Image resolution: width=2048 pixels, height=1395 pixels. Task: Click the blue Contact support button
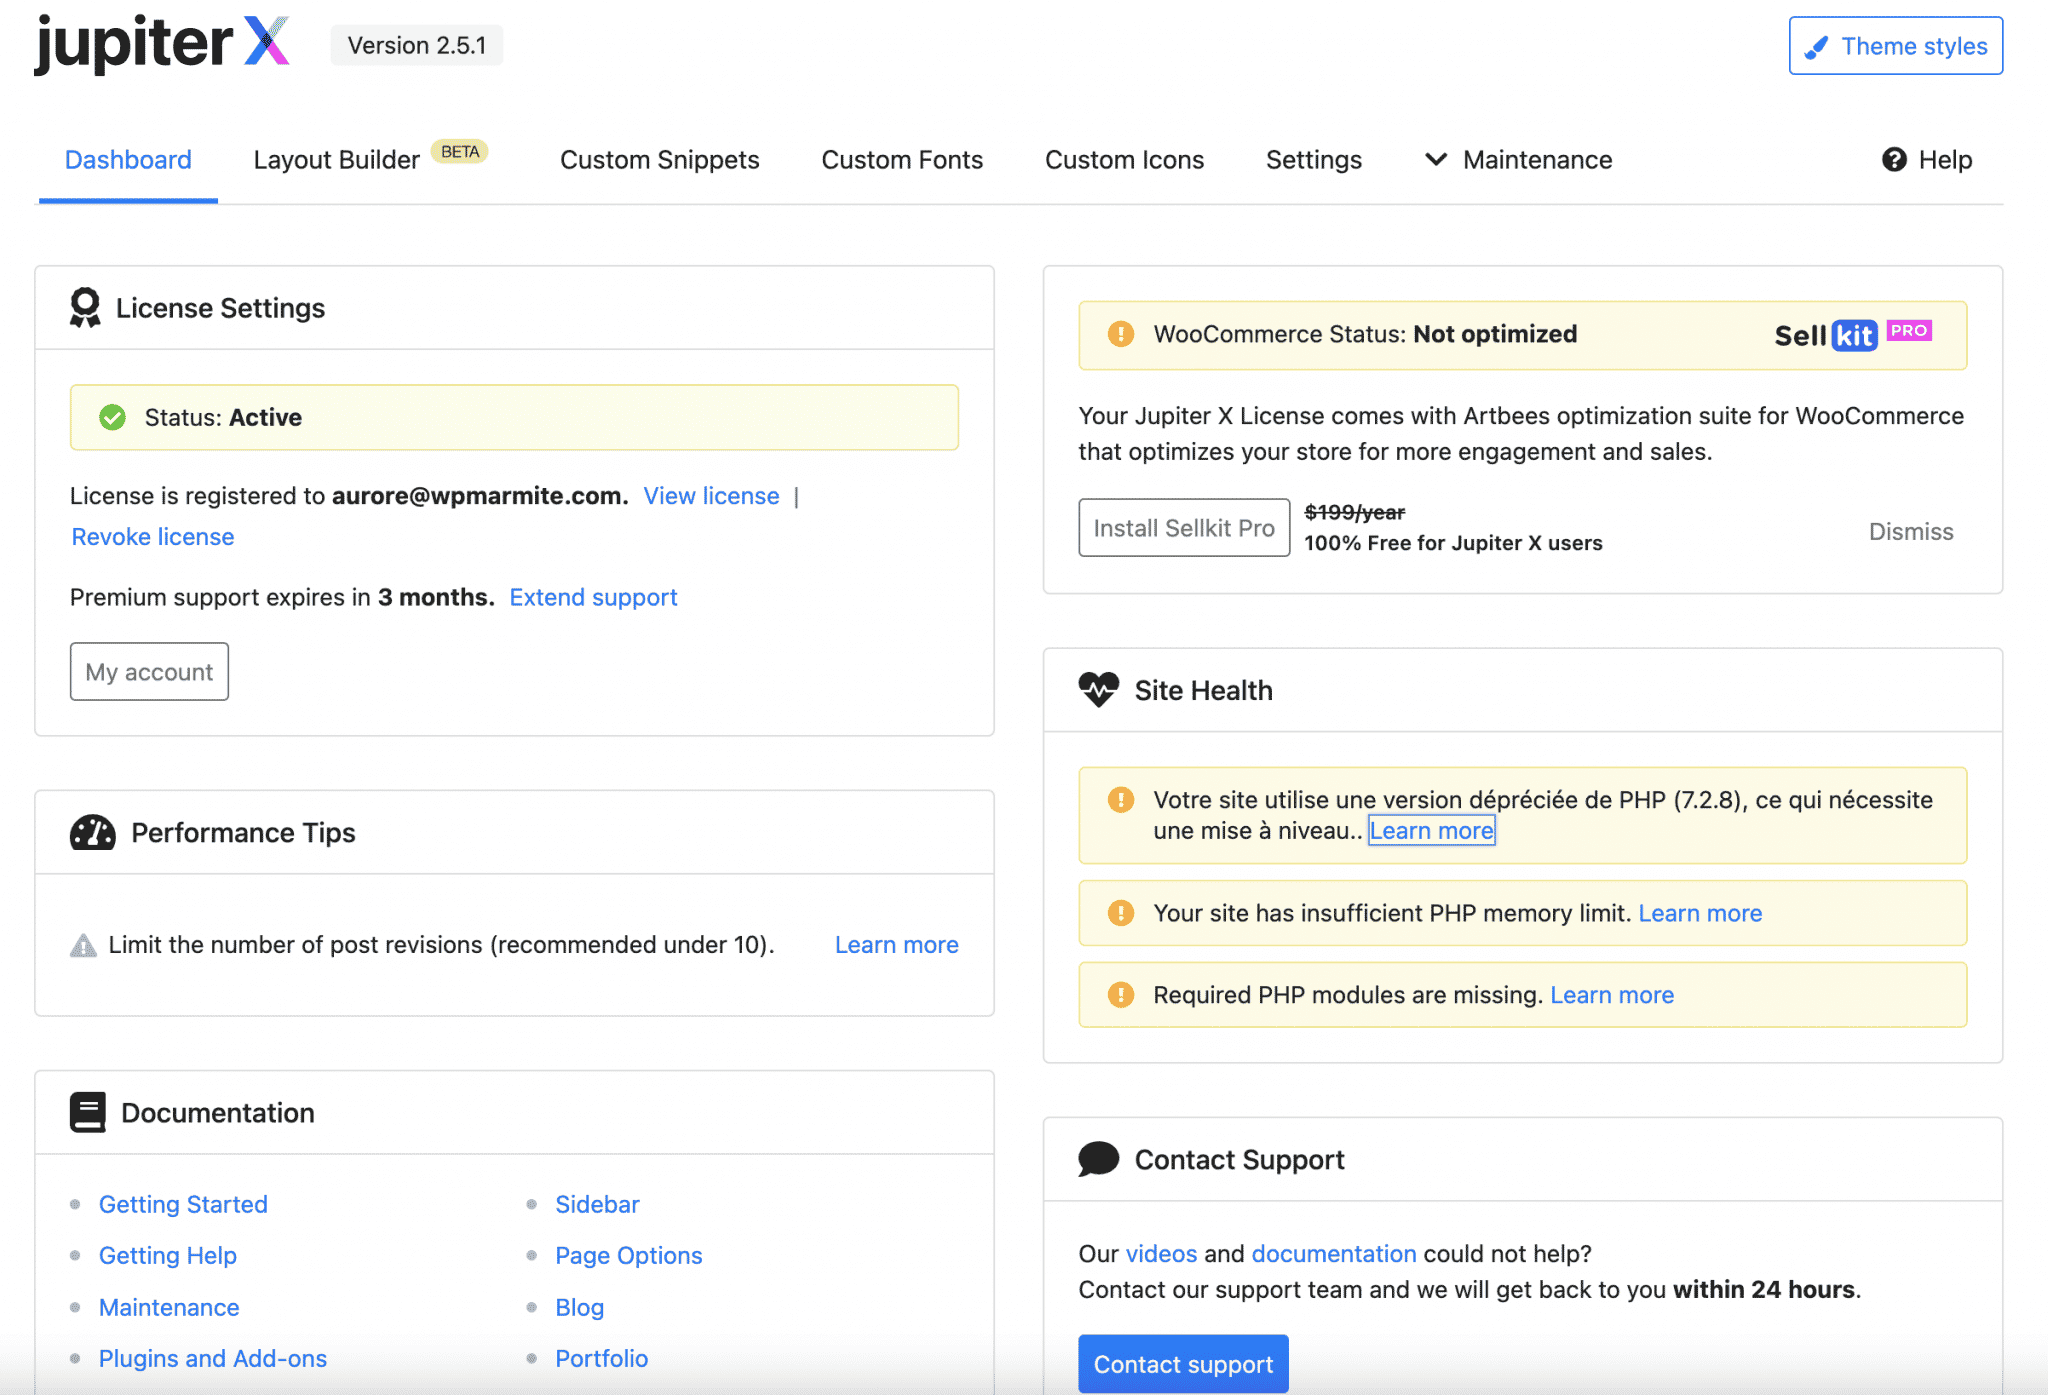click(1183, 1363)
